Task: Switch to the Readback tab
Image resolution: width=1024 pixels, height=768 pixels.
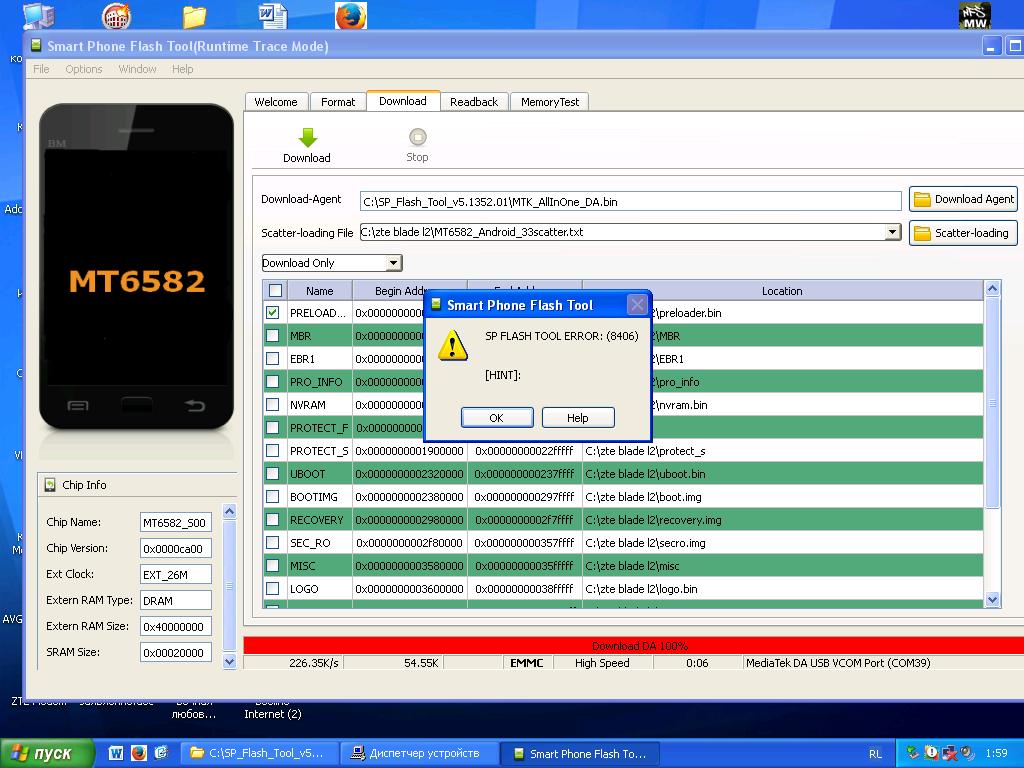Action: (x=473, y=102)
